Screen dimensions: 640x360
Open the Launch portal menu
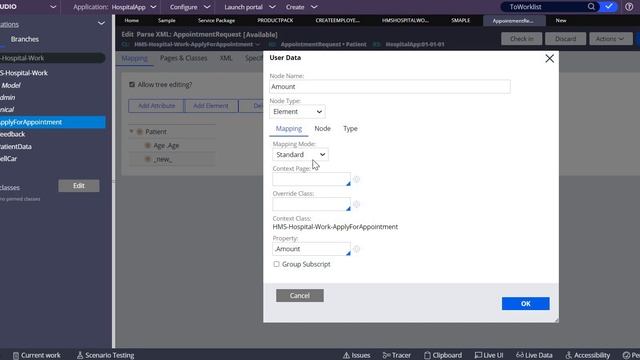[250, 7]
